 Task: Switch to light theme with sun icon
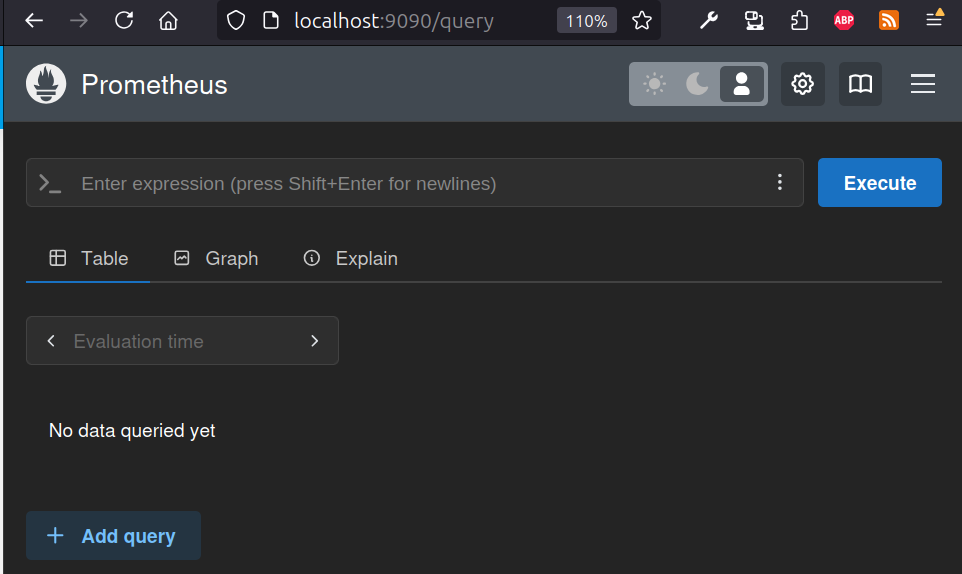coord(654,84)
